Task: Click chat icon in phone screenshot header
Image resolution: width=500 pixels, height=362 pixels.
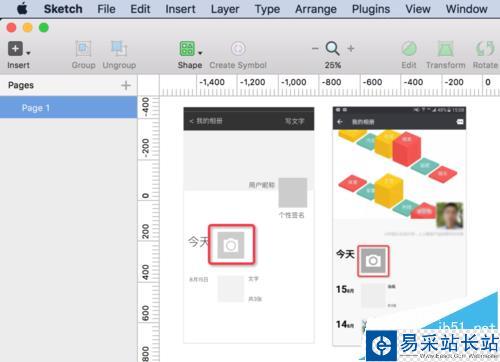Action: [x=460, y=122]
